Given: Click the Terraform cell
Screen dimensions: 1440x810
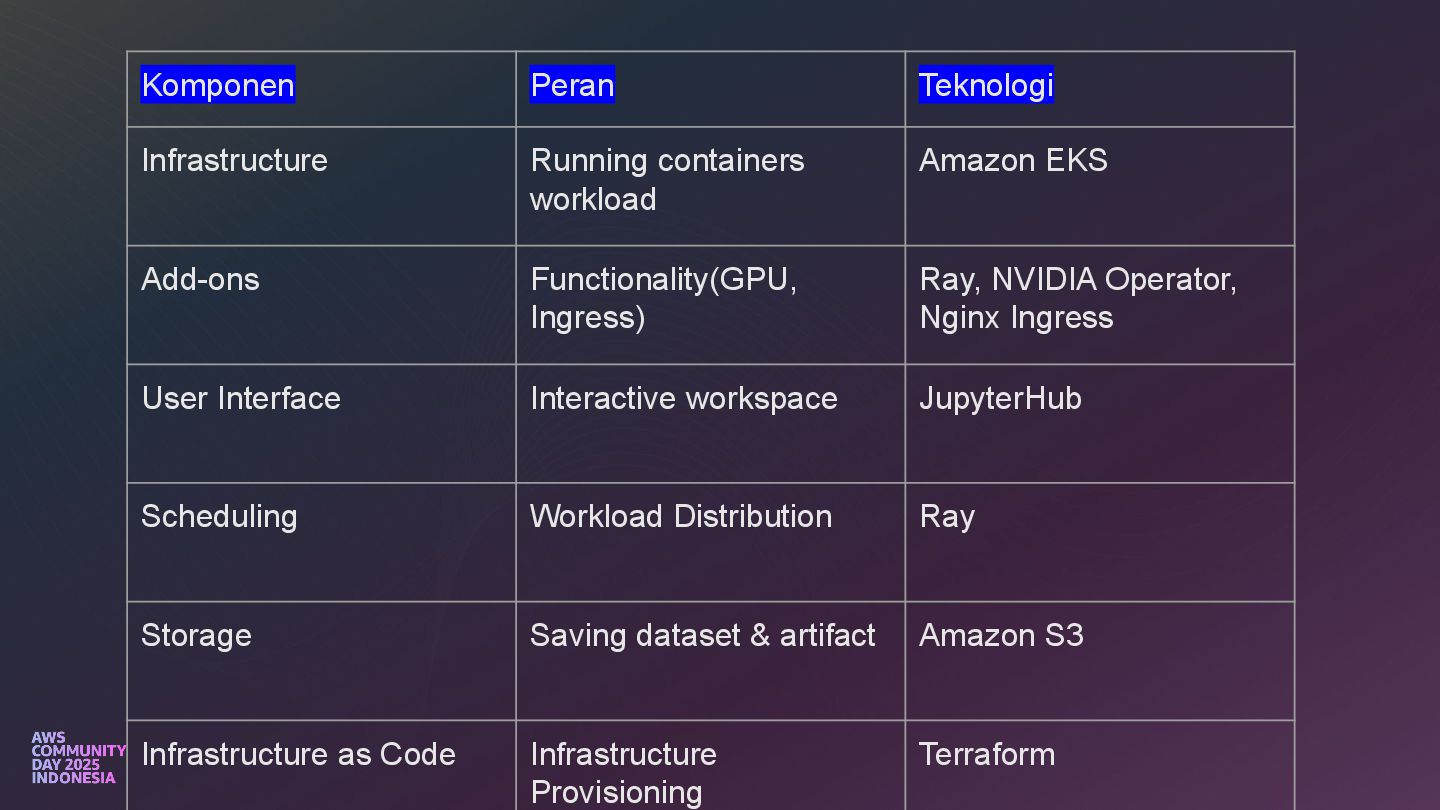Looking at the screenshot, I should [987, 754].
